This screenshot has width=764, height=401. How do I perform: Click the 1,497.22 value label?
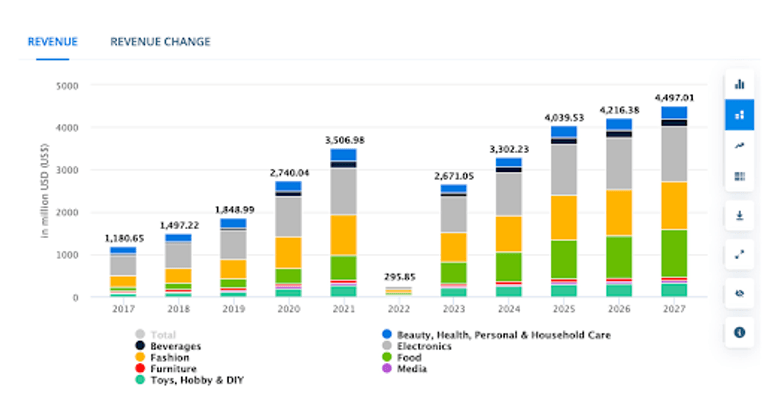point(179,226)
